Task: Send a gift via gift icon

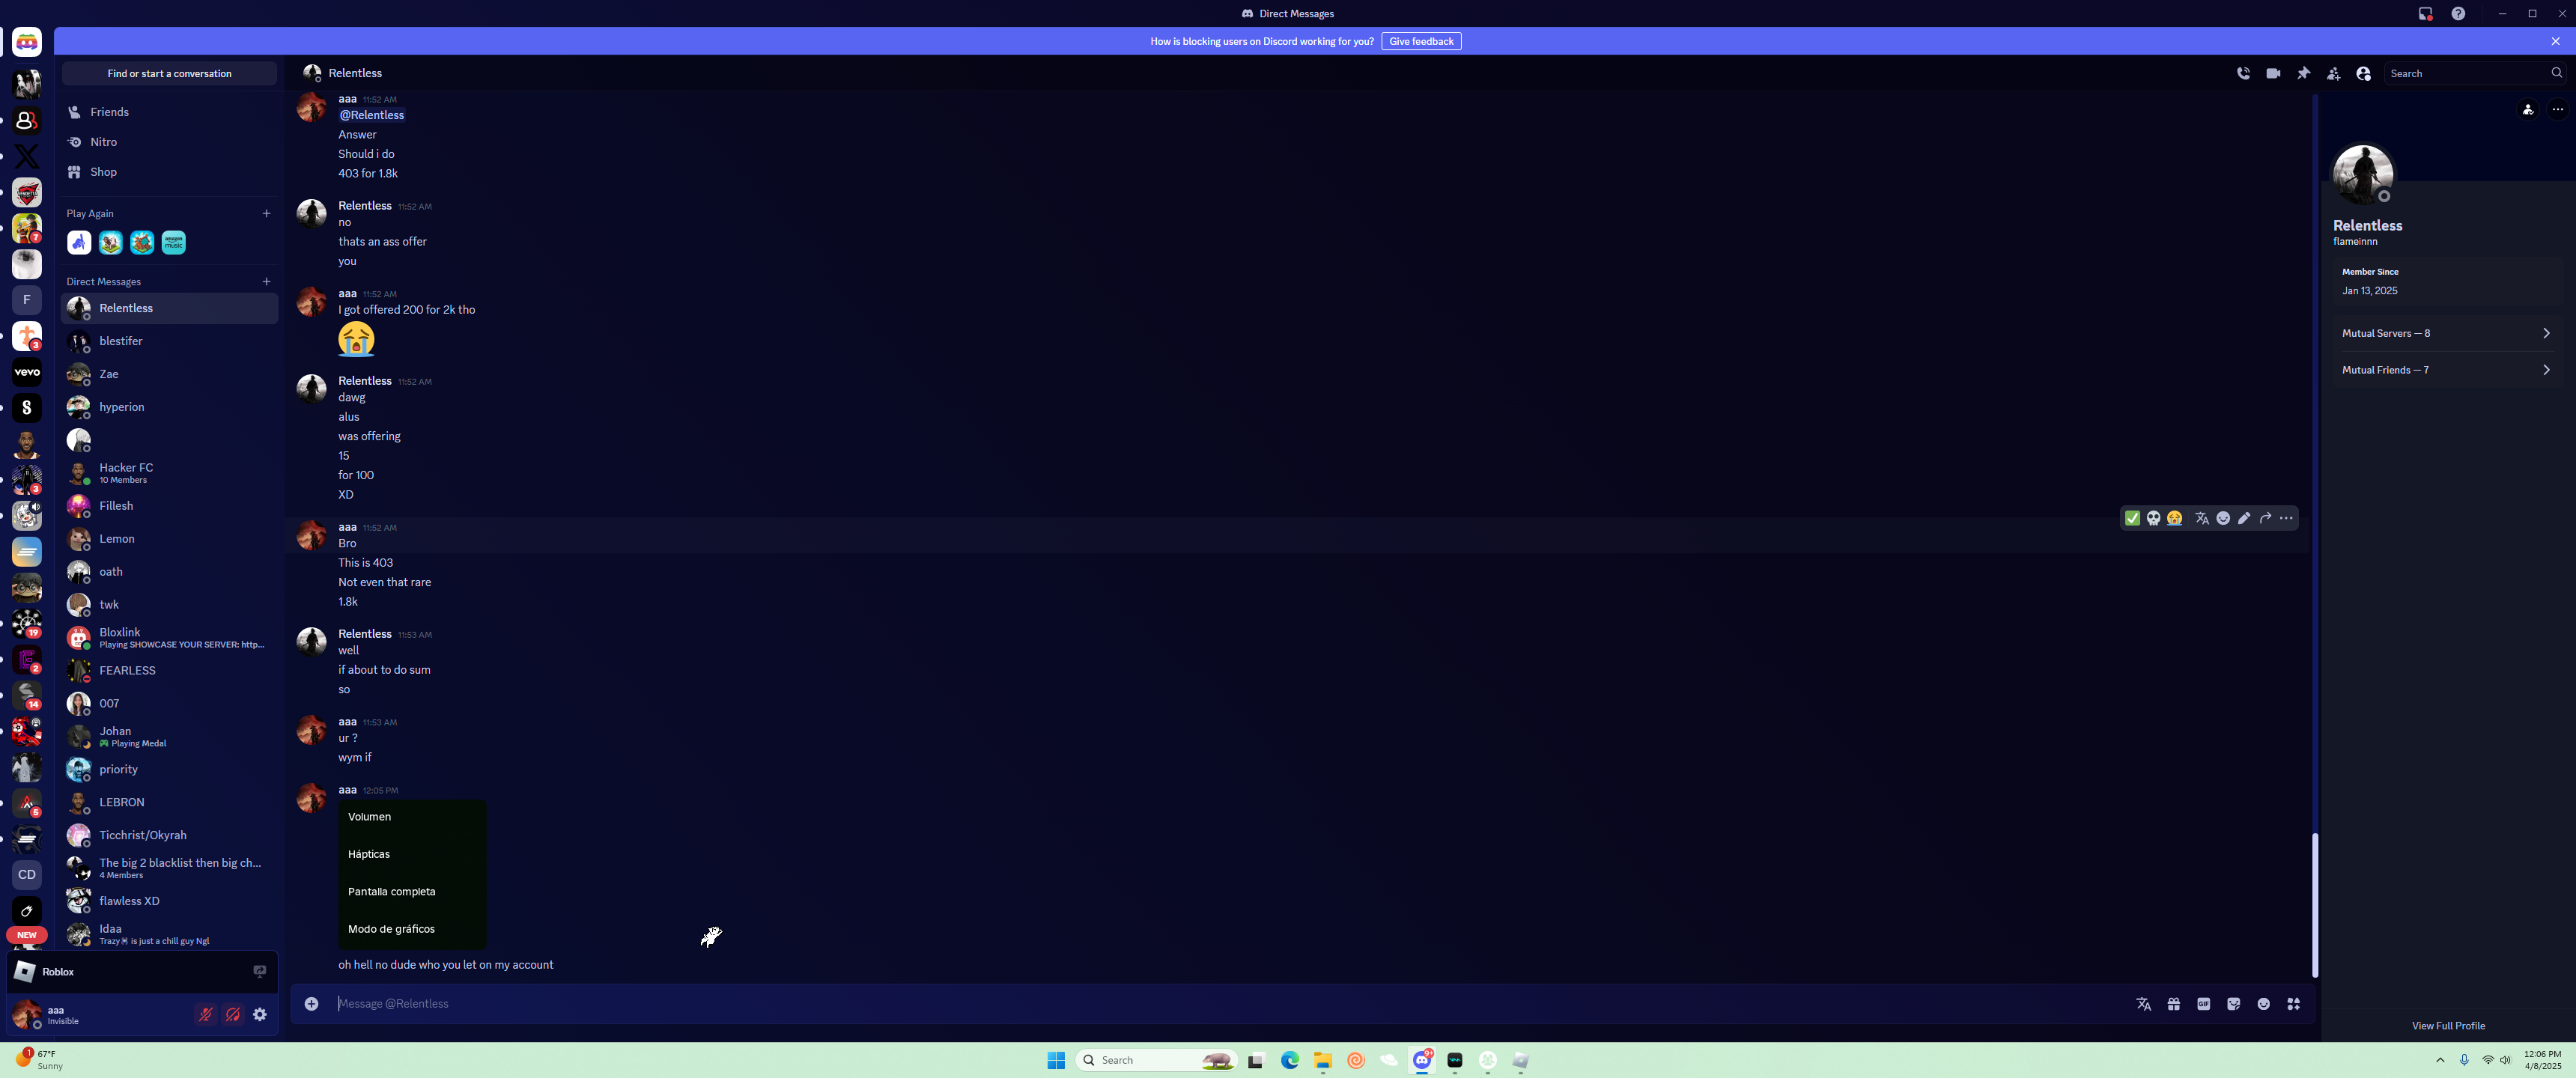Action: click(2173, 1003)
